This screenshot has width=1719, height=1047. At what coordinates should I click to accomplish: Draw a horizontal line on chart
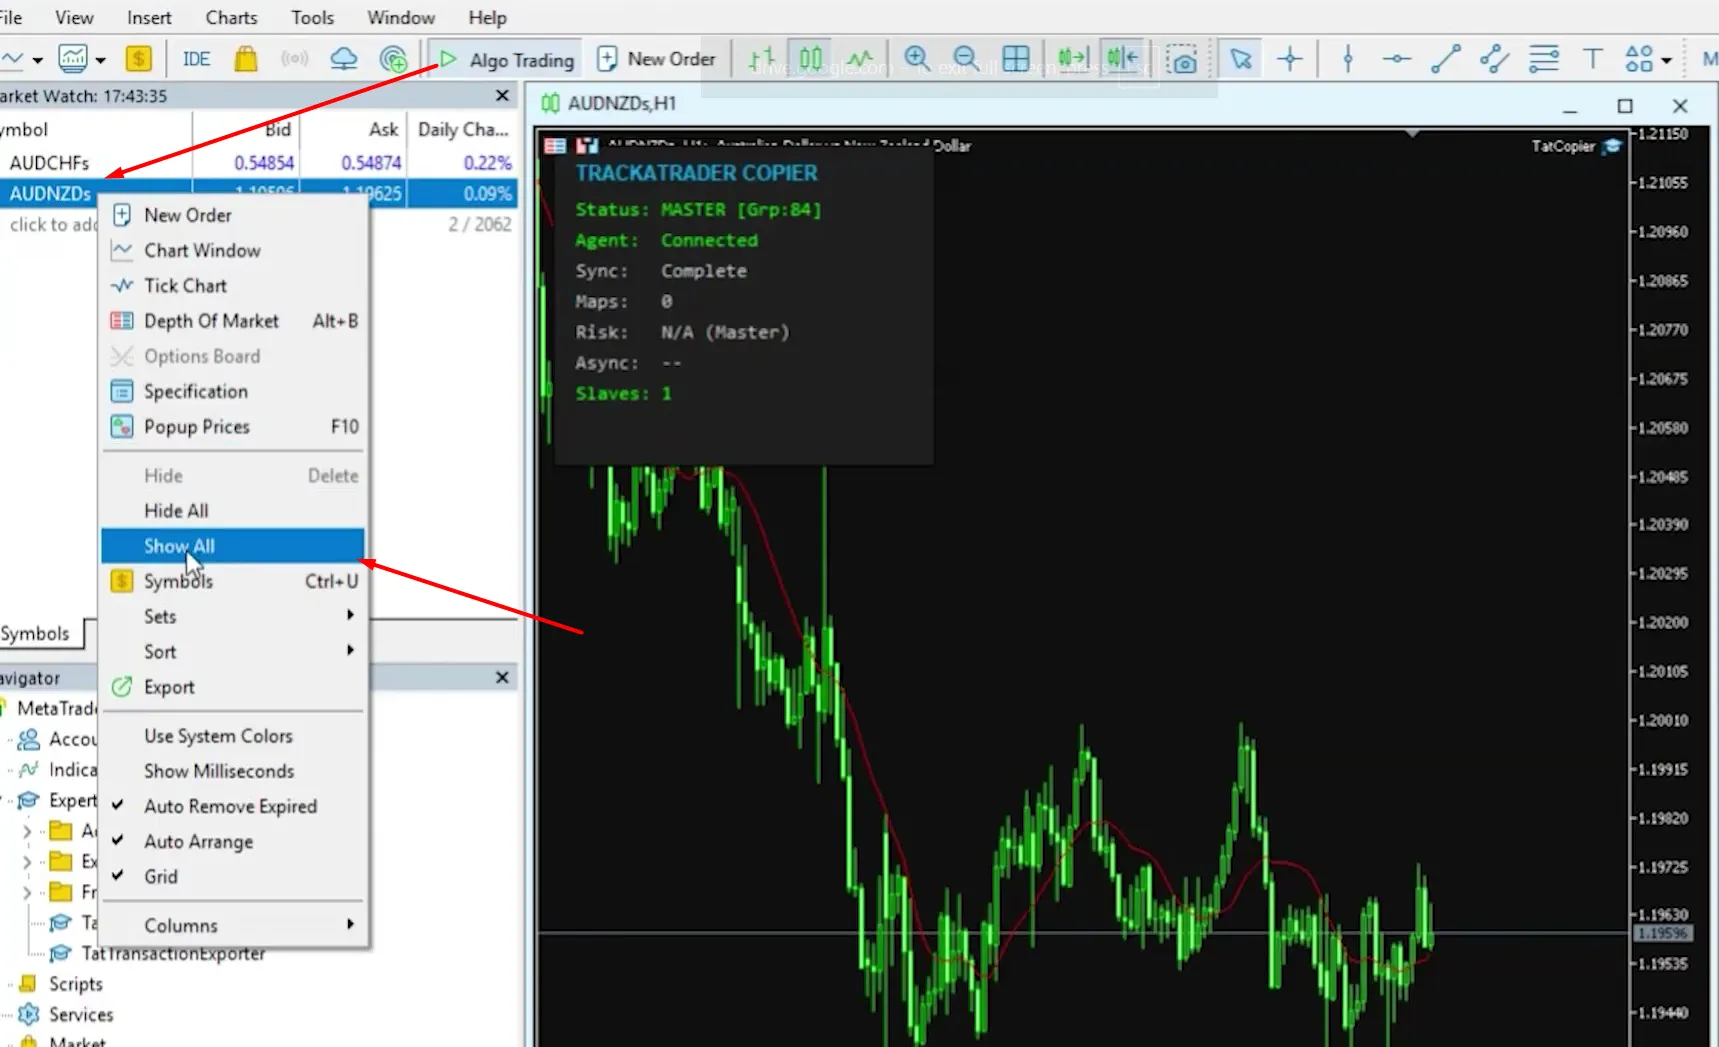point(1397,59)
